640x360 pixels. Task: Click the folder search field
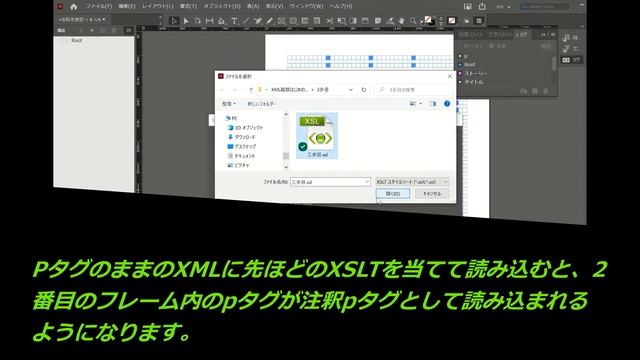tap(413, 90)
